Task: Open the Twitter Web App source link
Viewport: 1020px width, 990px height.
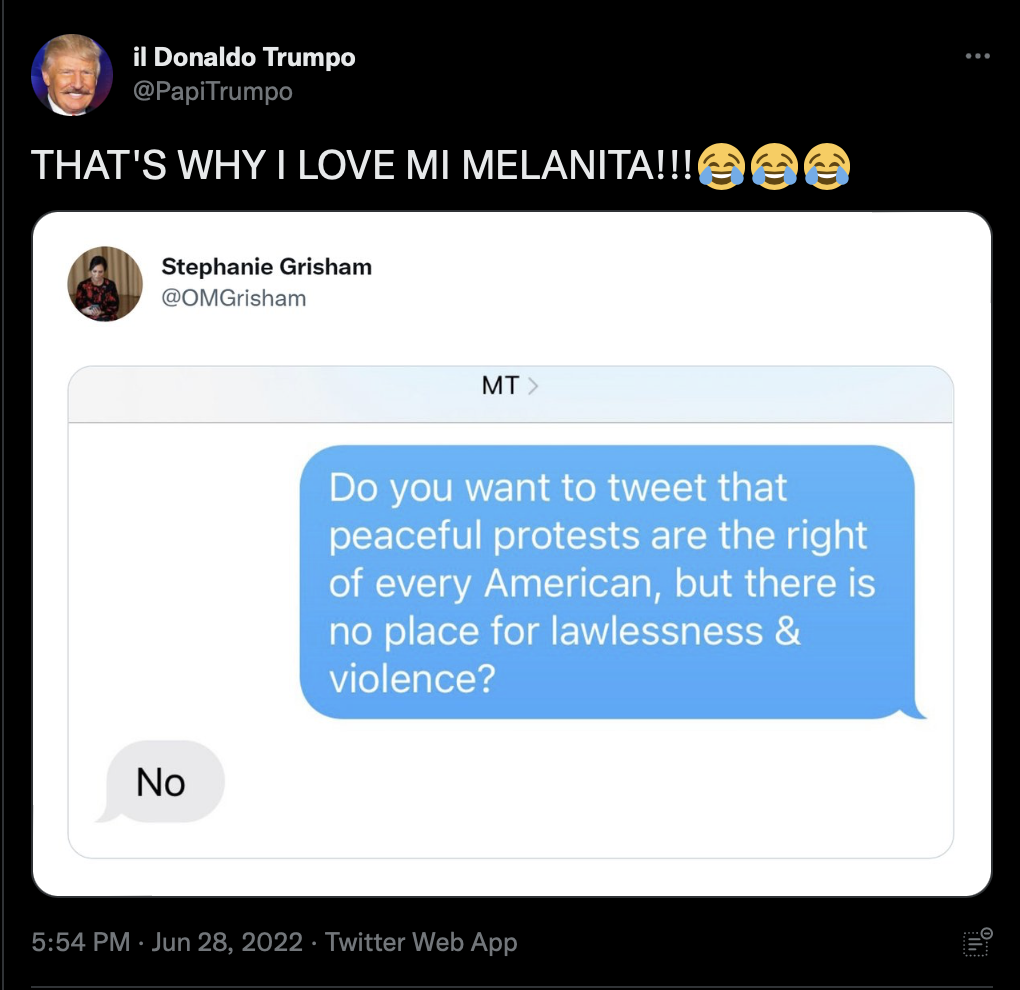Action: click(x=421, y=942)
